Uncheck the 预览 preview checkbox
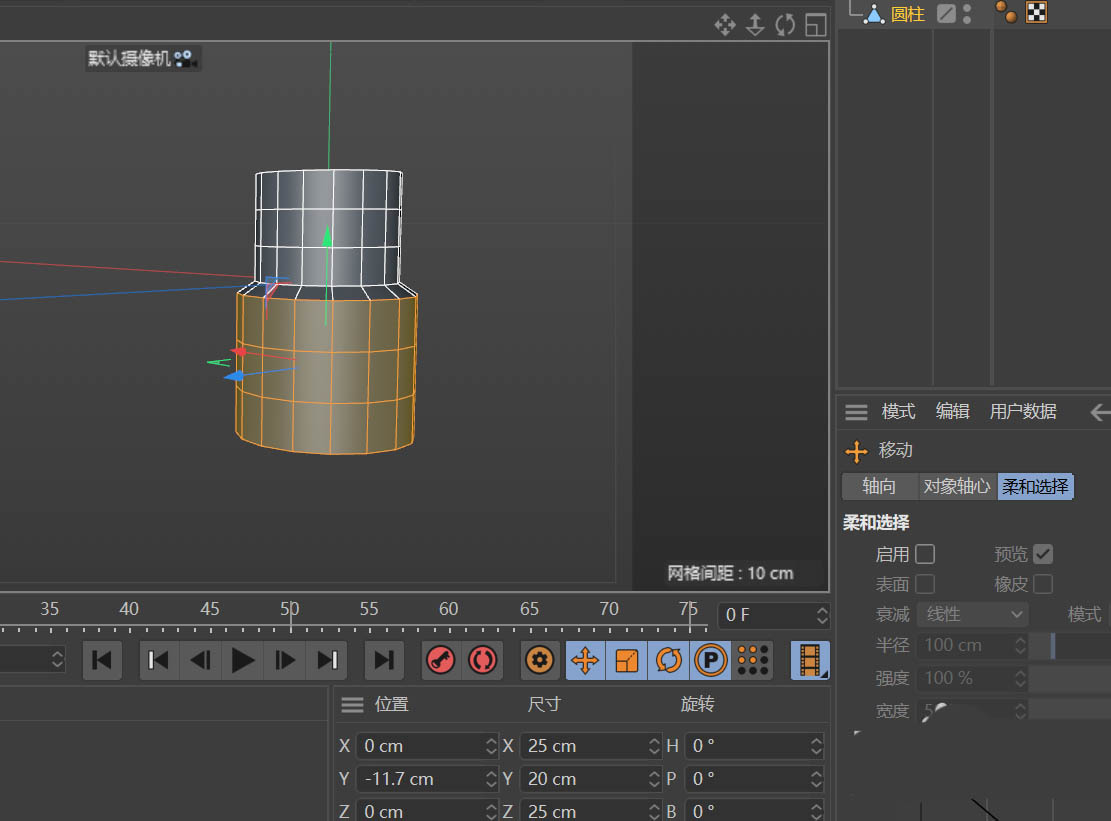This screenshot has height=821, width=1111. (x=1043, y=554)
